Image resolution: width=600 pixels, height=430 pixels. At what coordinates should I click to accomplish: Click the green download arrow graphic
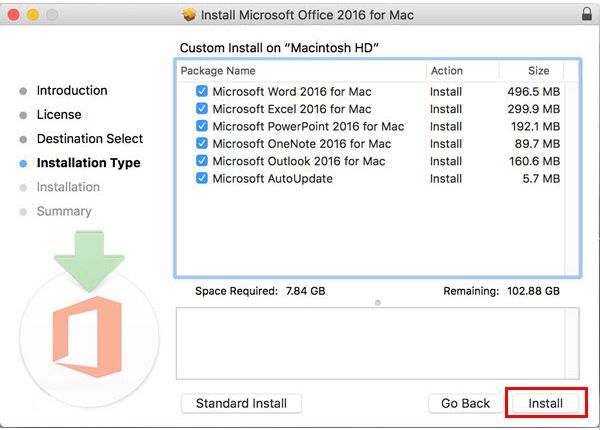[x=90, y=261]
